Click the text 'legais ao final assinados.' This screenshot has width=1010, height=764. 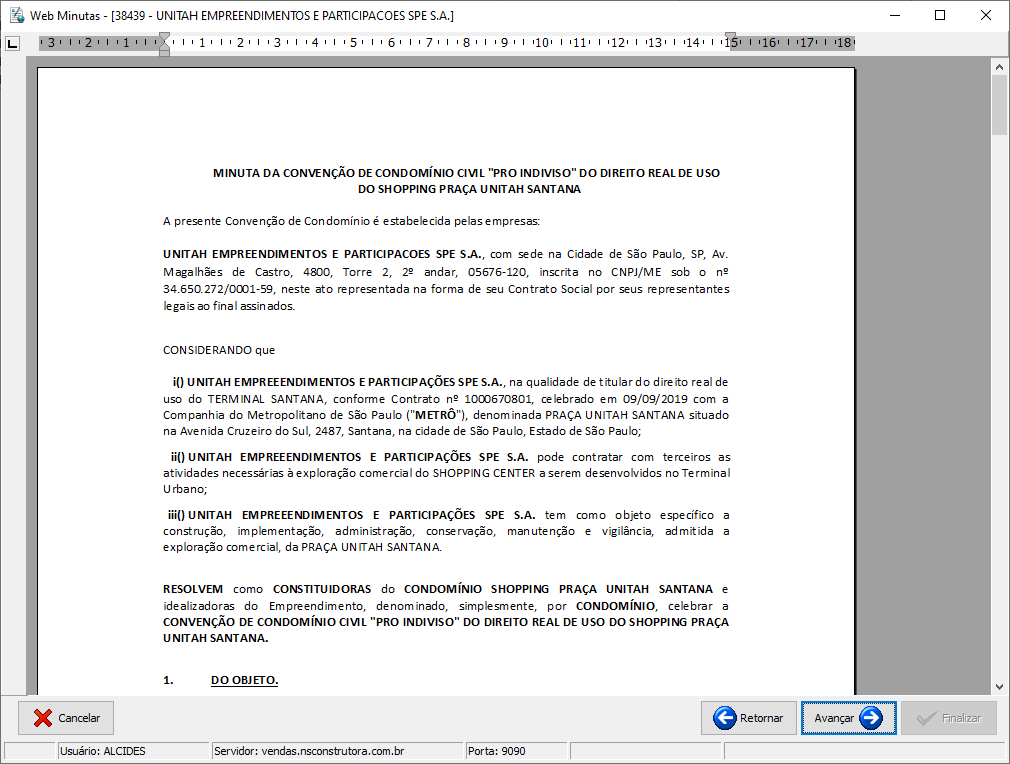pyautogui.click(x=229, y=306)
